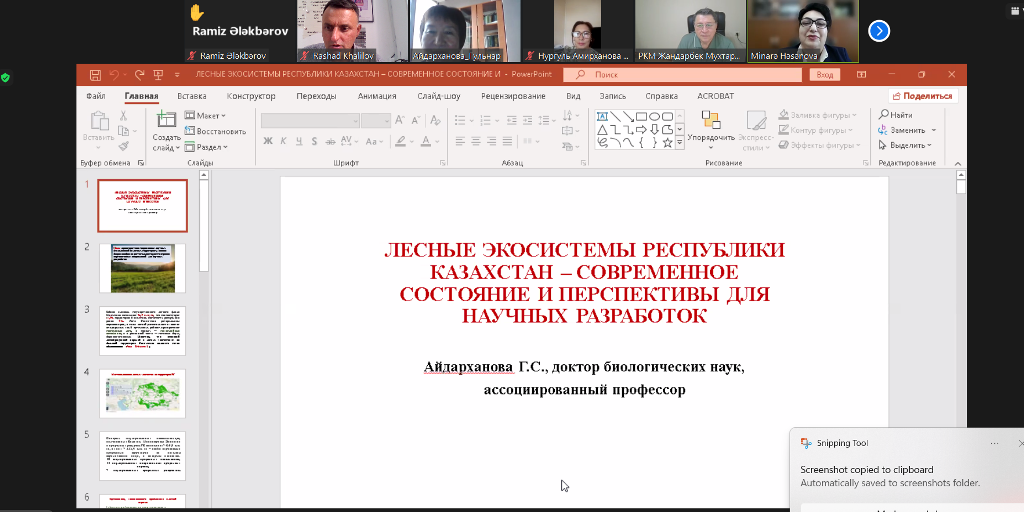This screenshot has width=1024, height=512.
Task: Toggle Italic (К) formatting
Action: [283, 141]
